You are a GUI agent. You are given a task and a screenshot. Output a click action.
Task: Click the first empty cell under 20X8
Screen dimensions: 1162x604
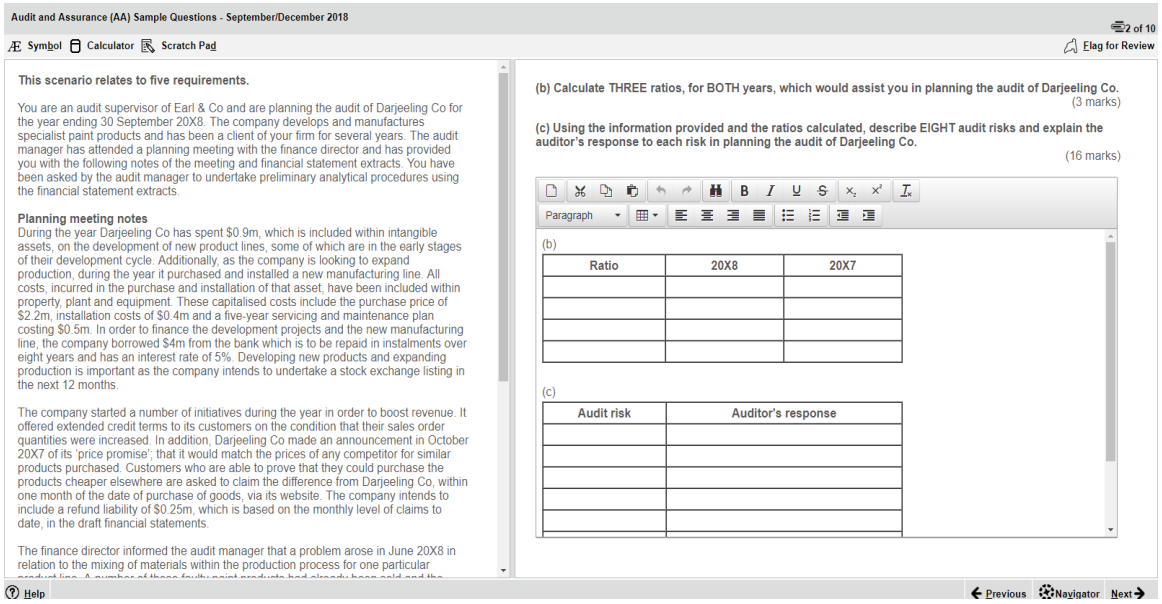pyautogui.click(x=724, y=287)
